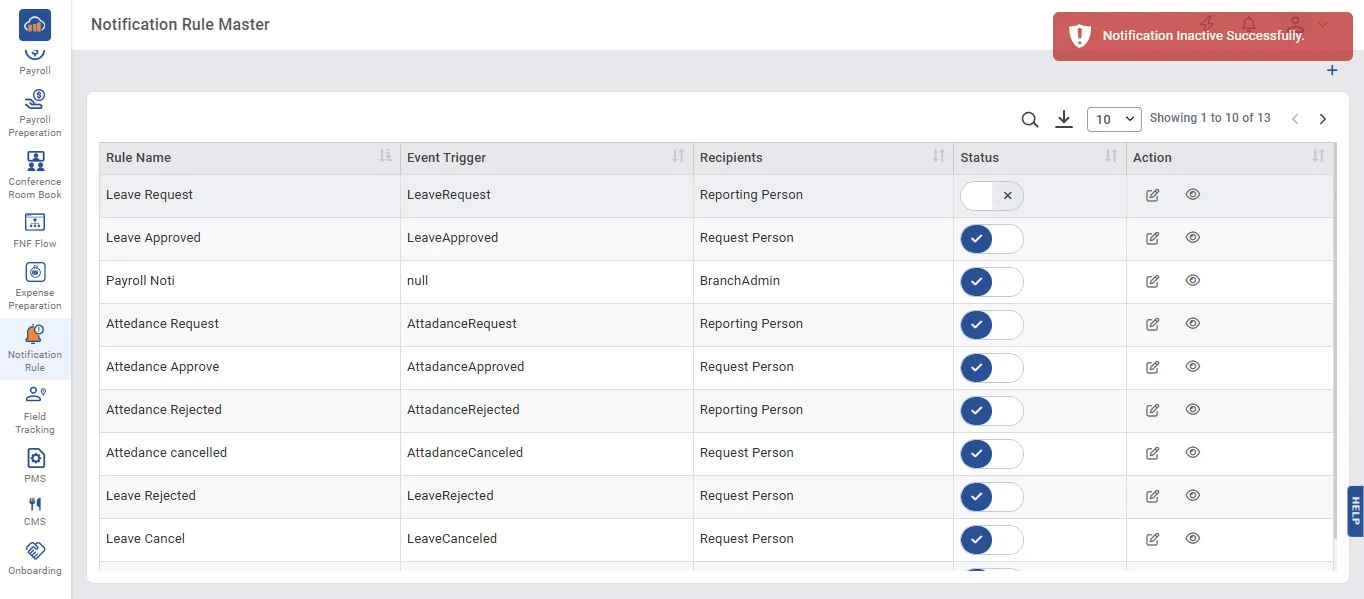Click the plus icon to add rule
This screenshot has height=599, width=1364.
point(1331,71)
